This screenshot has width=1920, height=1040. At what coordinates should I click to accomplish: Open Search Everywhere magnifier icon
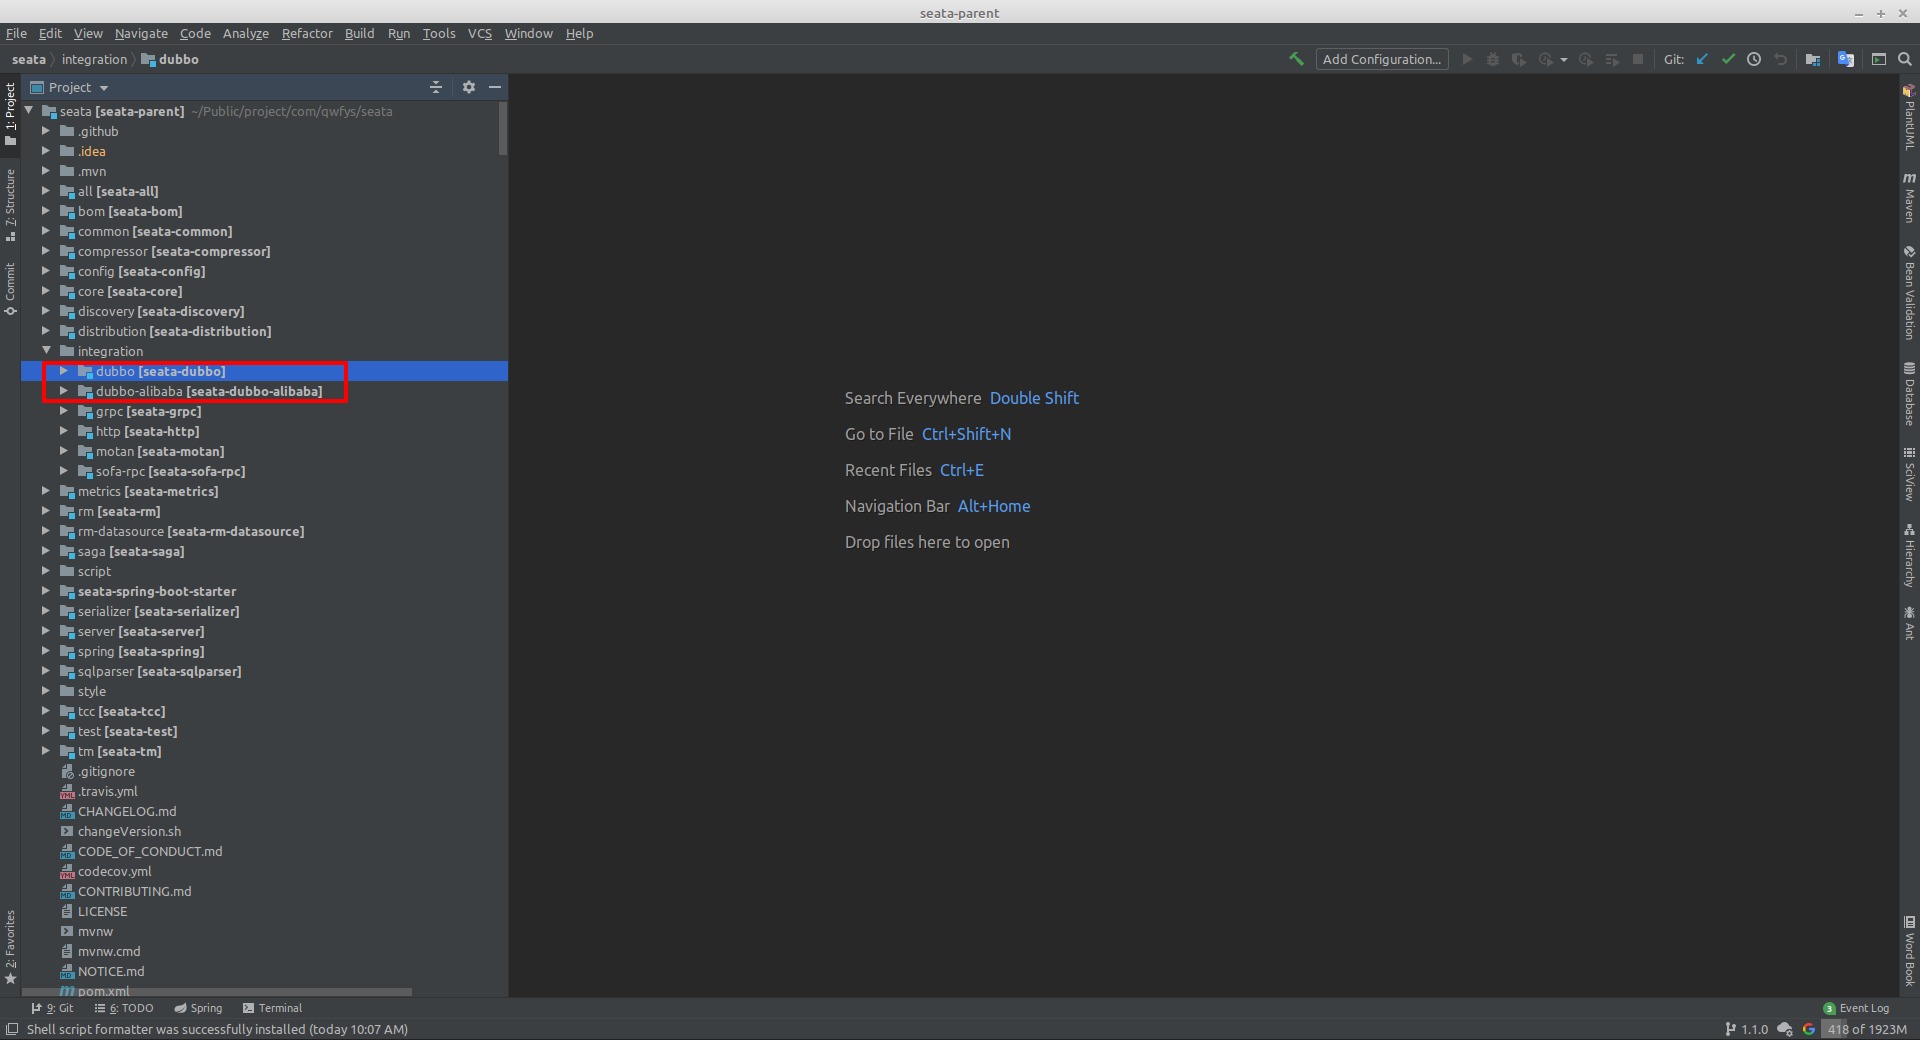coord(1905,59)
